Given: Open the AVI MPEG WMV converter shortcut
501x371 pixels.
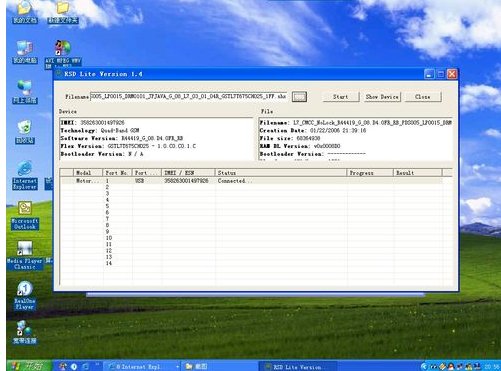Looking at the screenshot, I should 63,54.
